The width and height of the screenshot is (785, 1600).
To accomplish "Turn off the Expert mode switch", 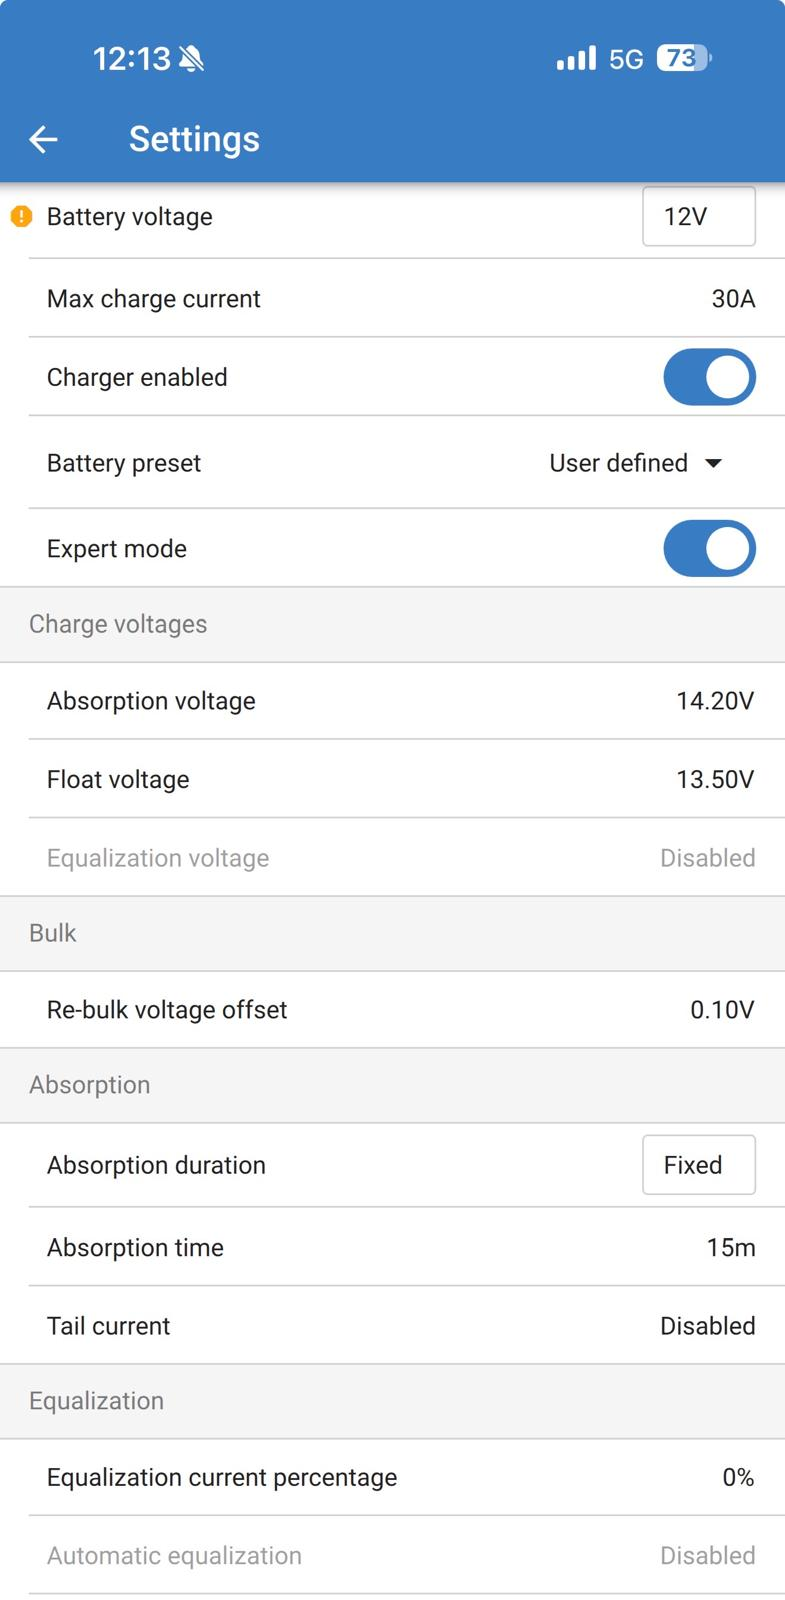I will pyautogui.click(x=709, y=548).
